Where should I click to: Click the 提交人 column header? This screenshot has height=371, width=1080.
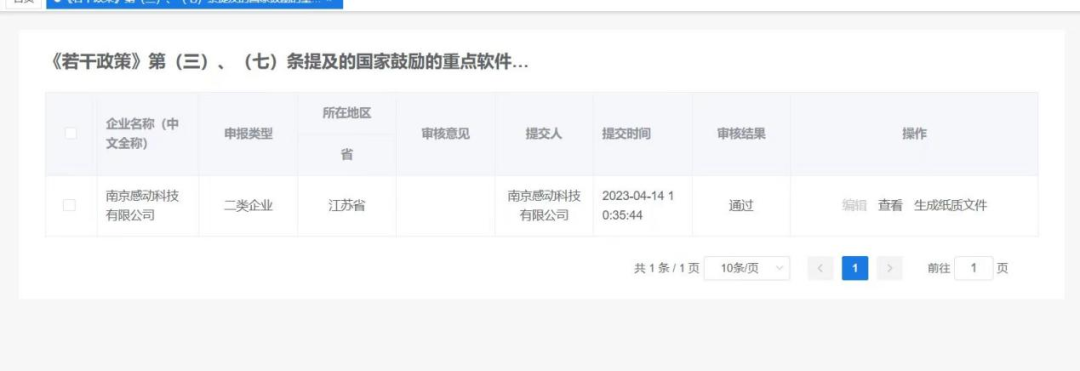pos(544,134)
